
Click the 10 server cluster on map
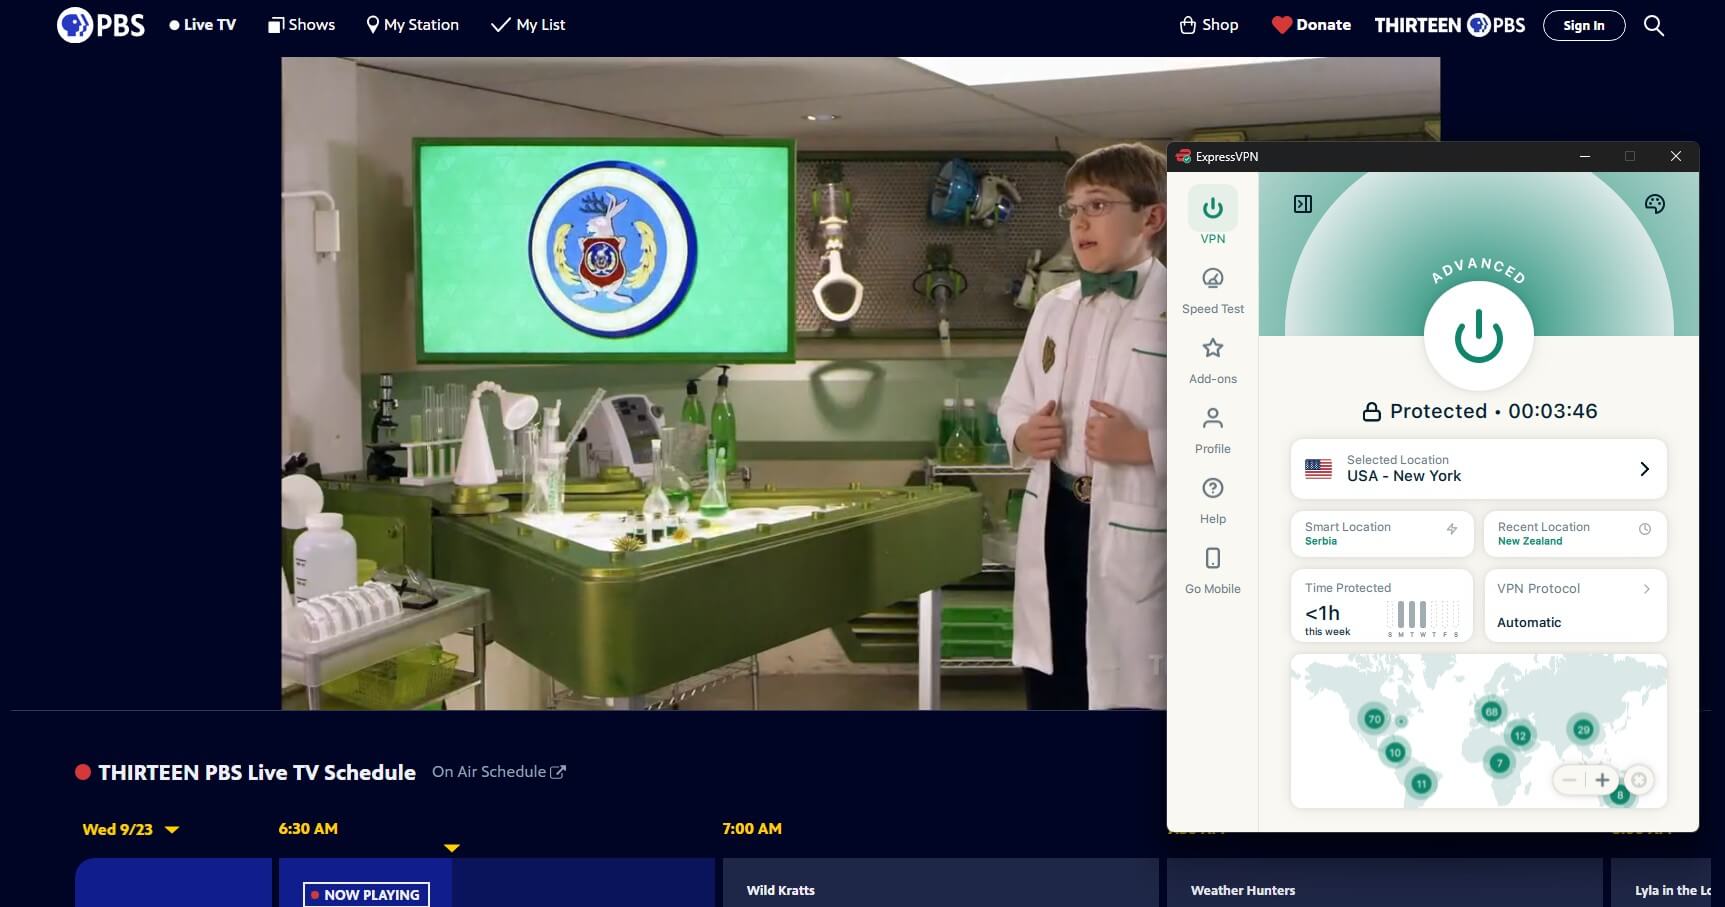(x=1395, y=752)
